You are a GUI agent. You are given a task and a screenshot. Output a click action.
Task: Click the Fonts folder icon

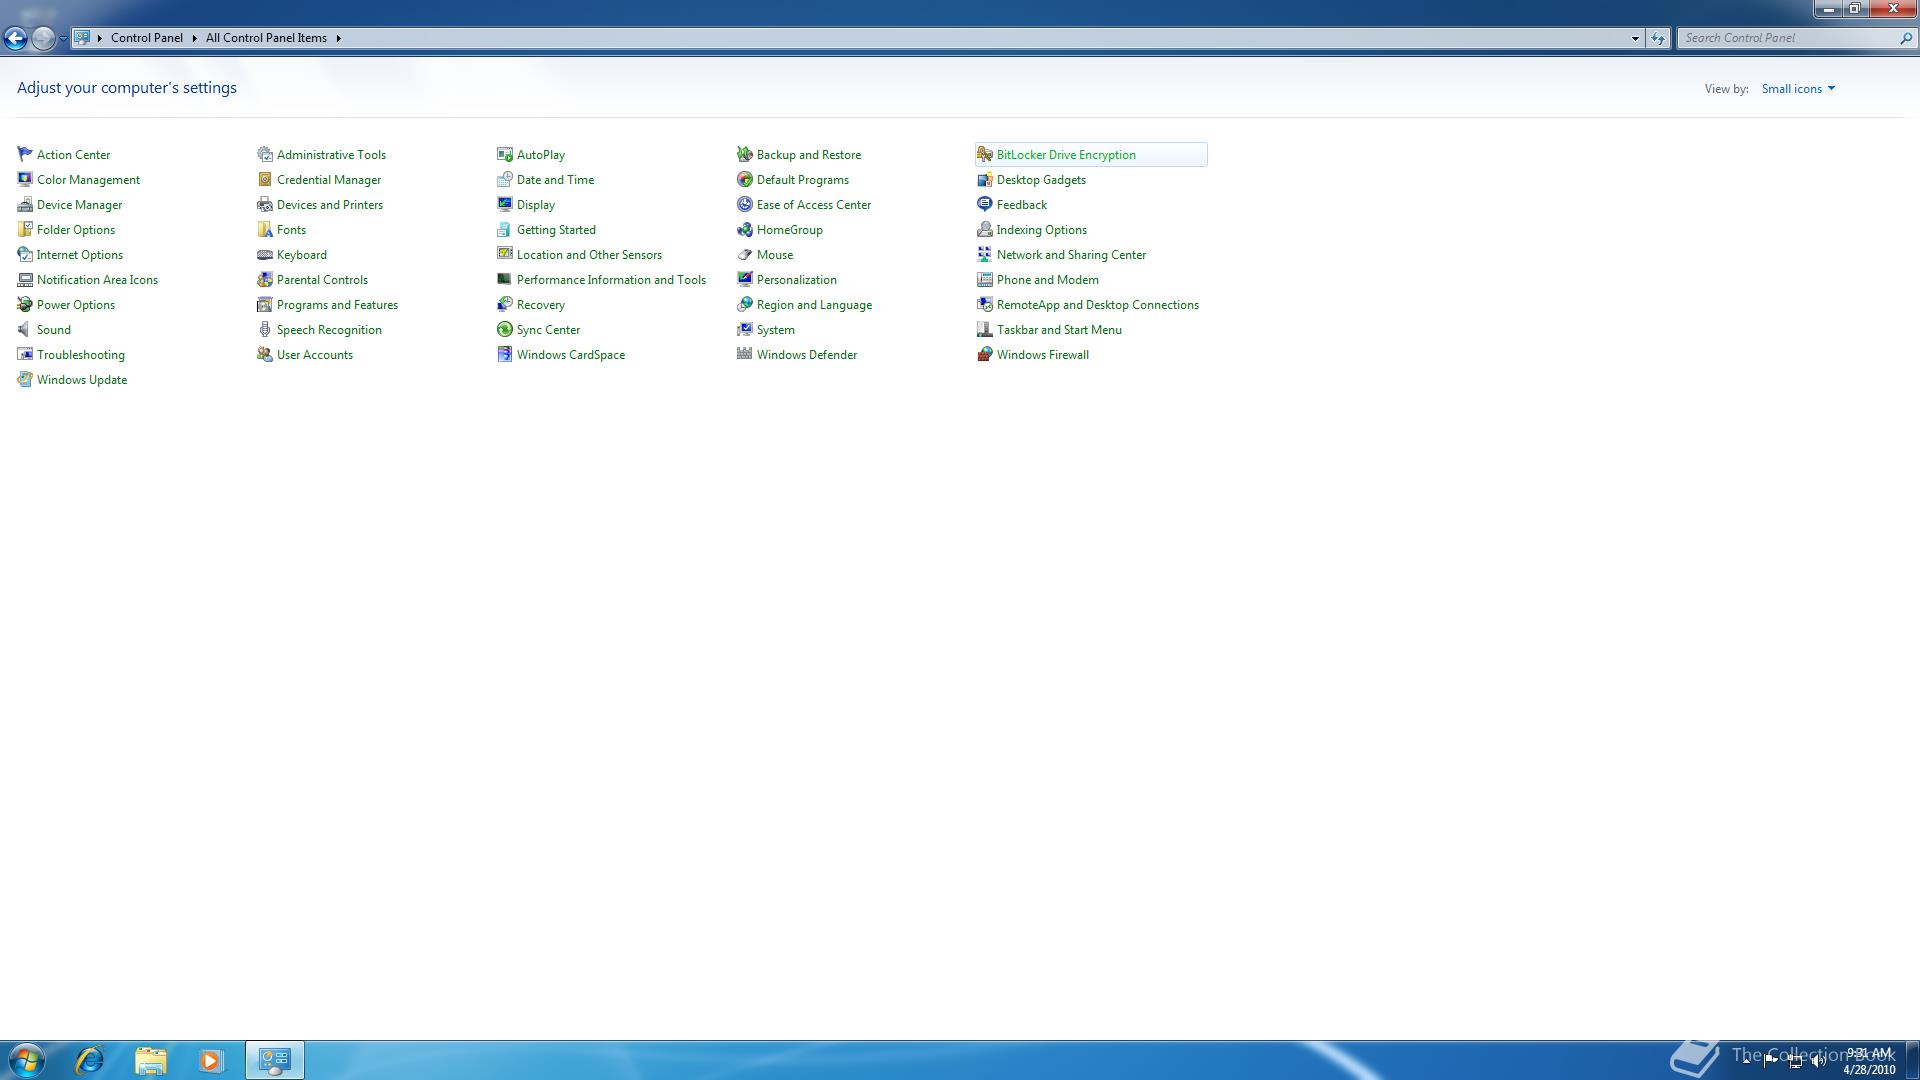265,229
